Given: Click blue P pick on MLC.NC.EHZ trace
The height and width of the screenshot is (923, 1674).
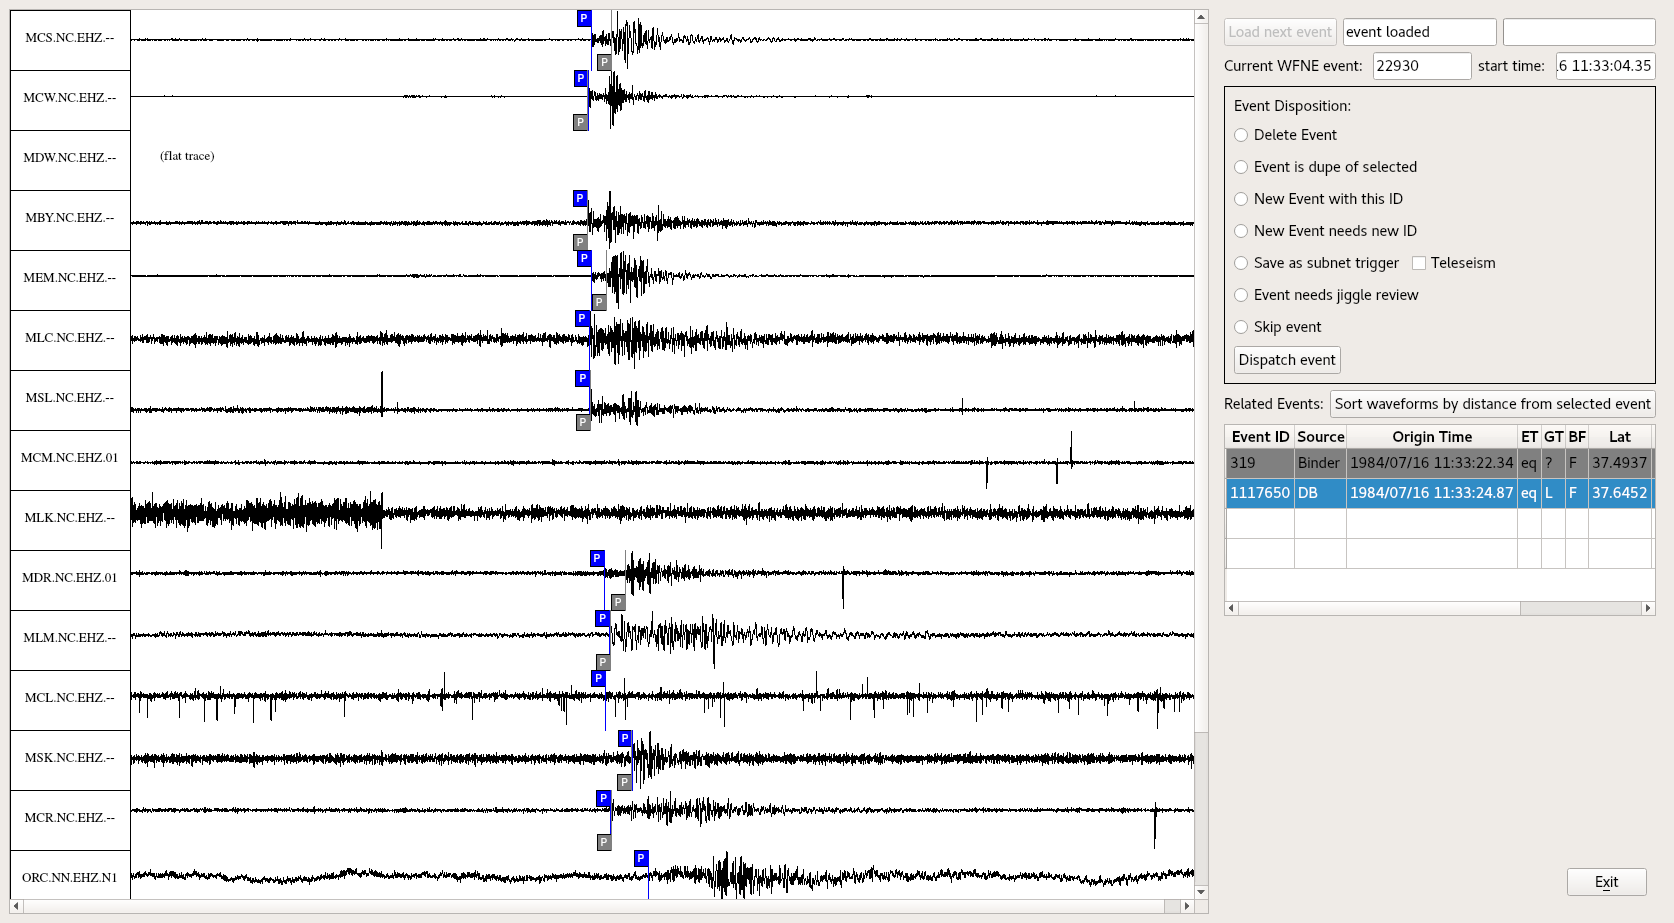Looking at the screenshot, I should pos(582,318).
